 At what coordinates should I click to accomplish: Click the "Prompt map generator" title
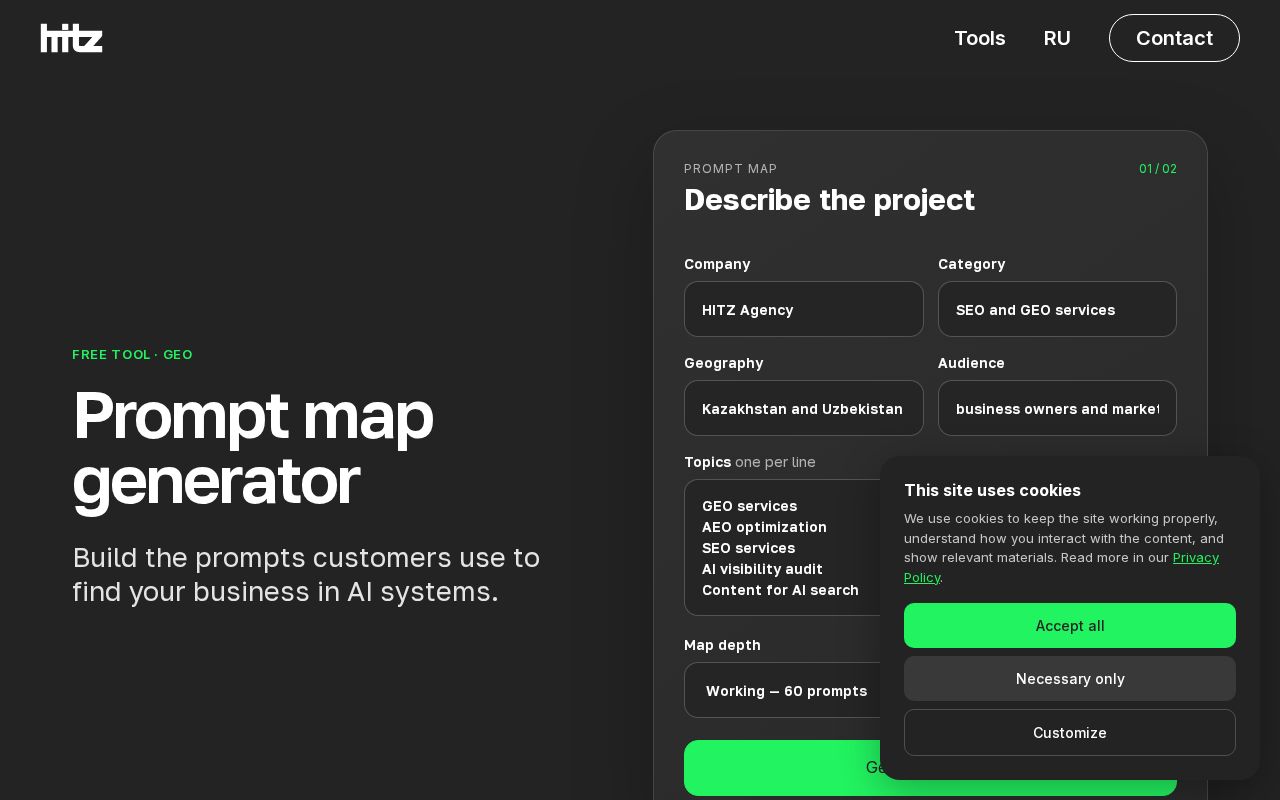click(253, 448)
